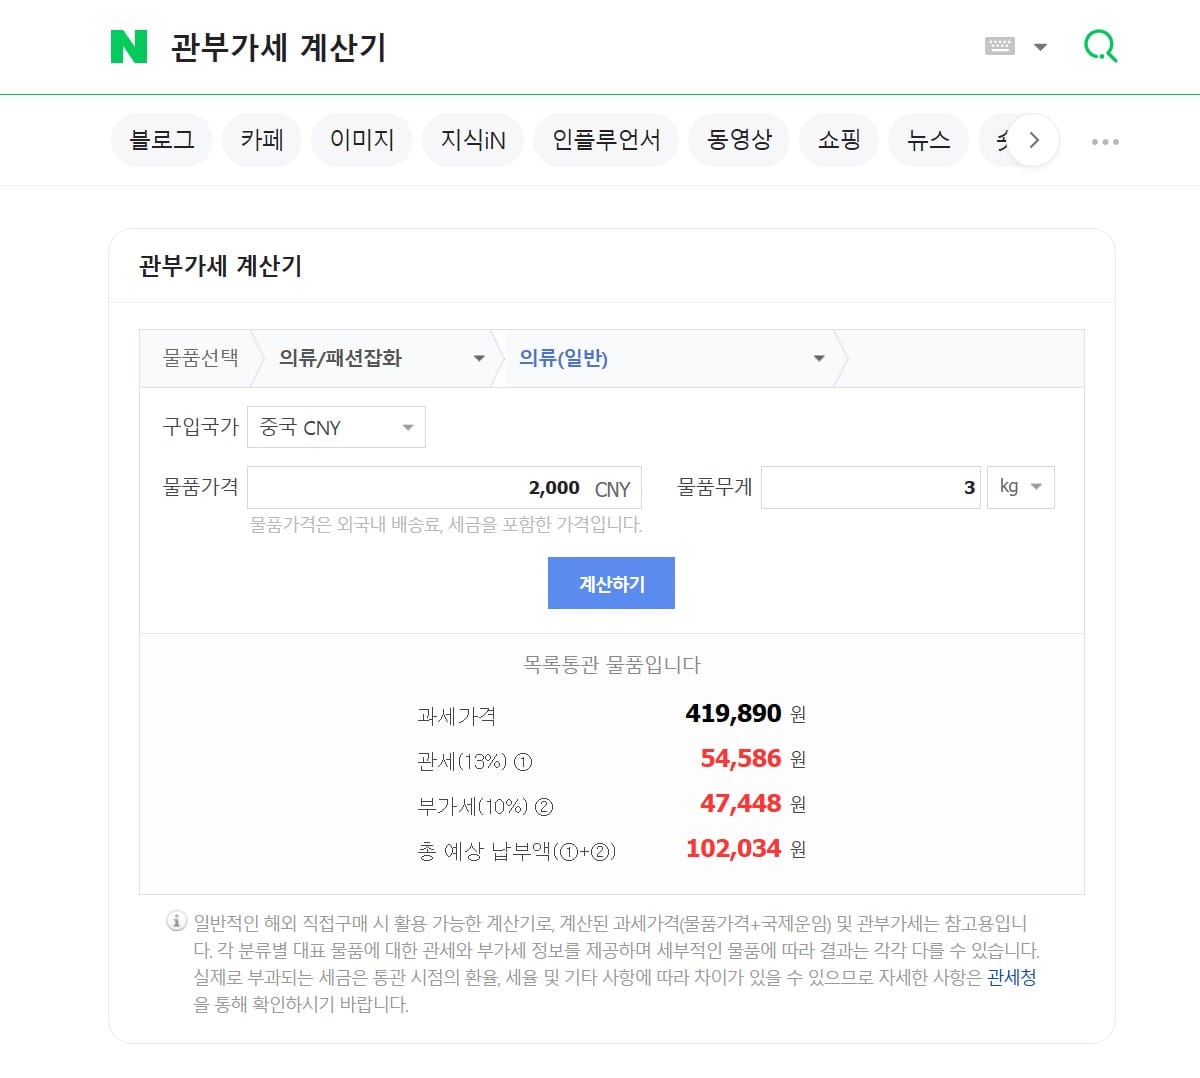
Task: Click the 목록통관 물품입니다 notice text
Action: point(612,664)
